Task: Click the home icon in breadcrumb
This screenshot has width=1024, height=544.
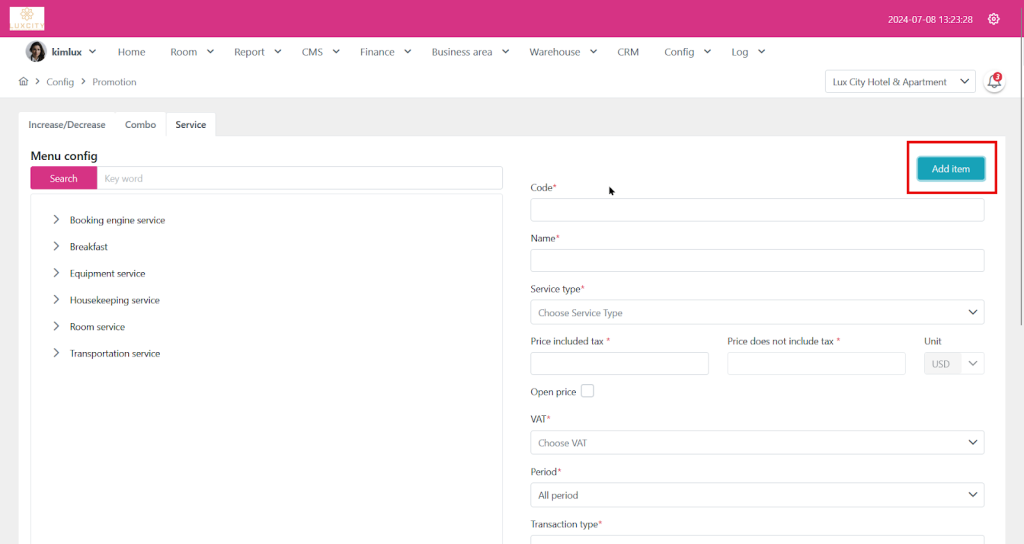Action: (24, 82)
